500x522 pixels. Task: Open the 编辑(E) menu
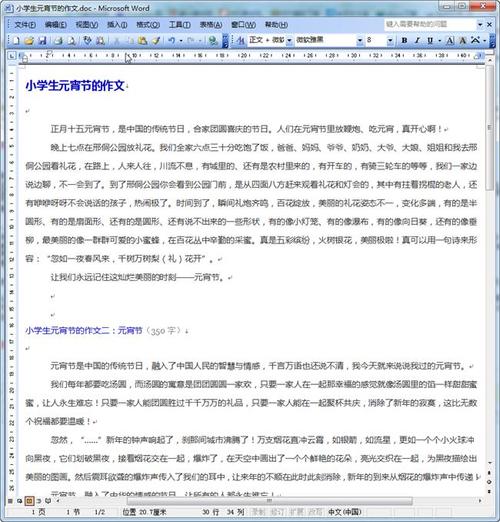[x=55, y=25]
